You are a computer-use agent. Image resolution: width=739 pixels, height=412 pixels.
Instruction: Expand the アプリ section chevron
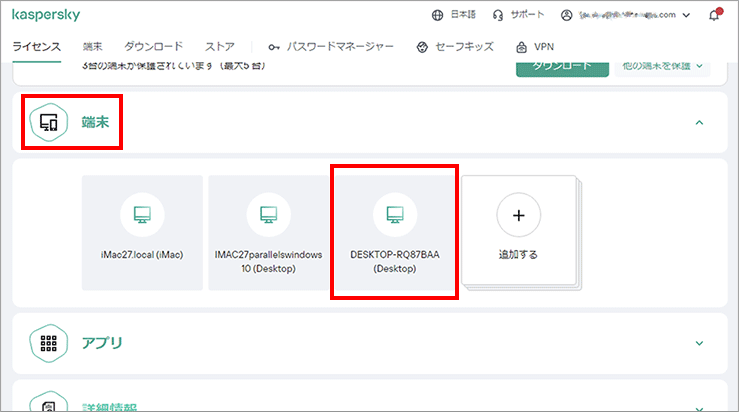point(699,343)
